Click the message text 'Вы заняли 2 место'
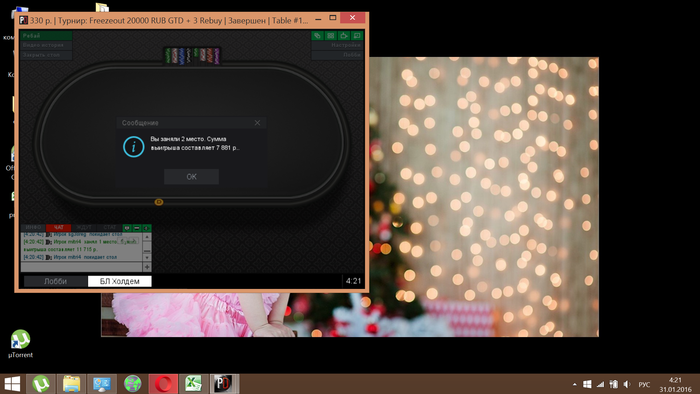This screenshot has width=700, height=394. click(177, 139)
